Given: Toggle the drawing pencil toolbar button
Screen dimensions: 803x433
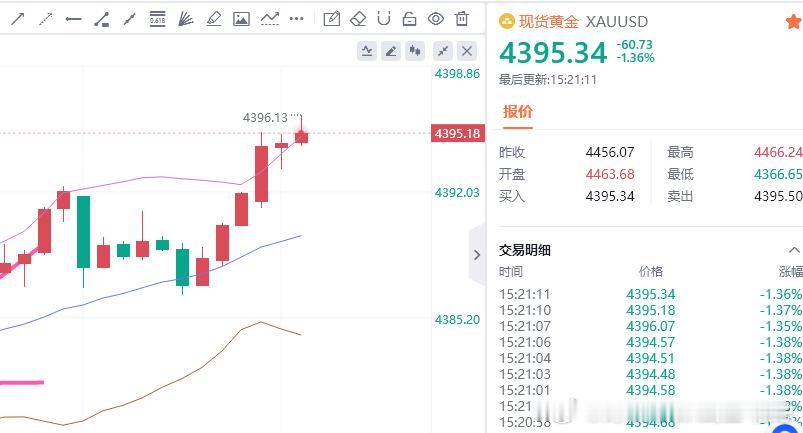Looking at the screenshot, I should coord(391,51).
